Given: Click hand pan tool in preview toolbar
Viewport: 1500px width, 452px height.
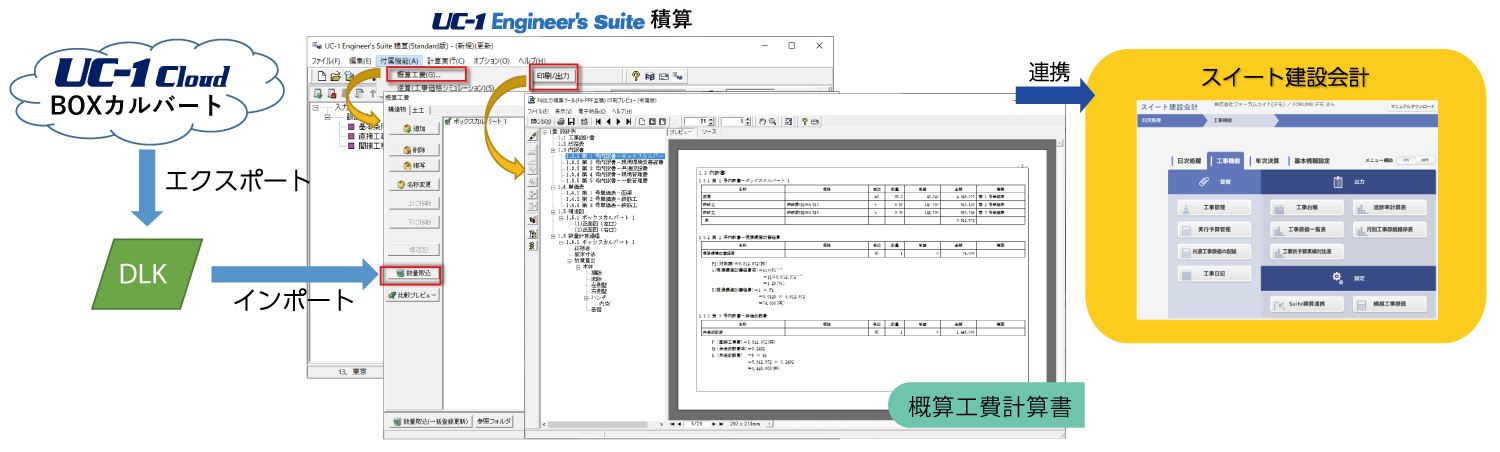Looking at the screenshot, I should coord(763,122).
